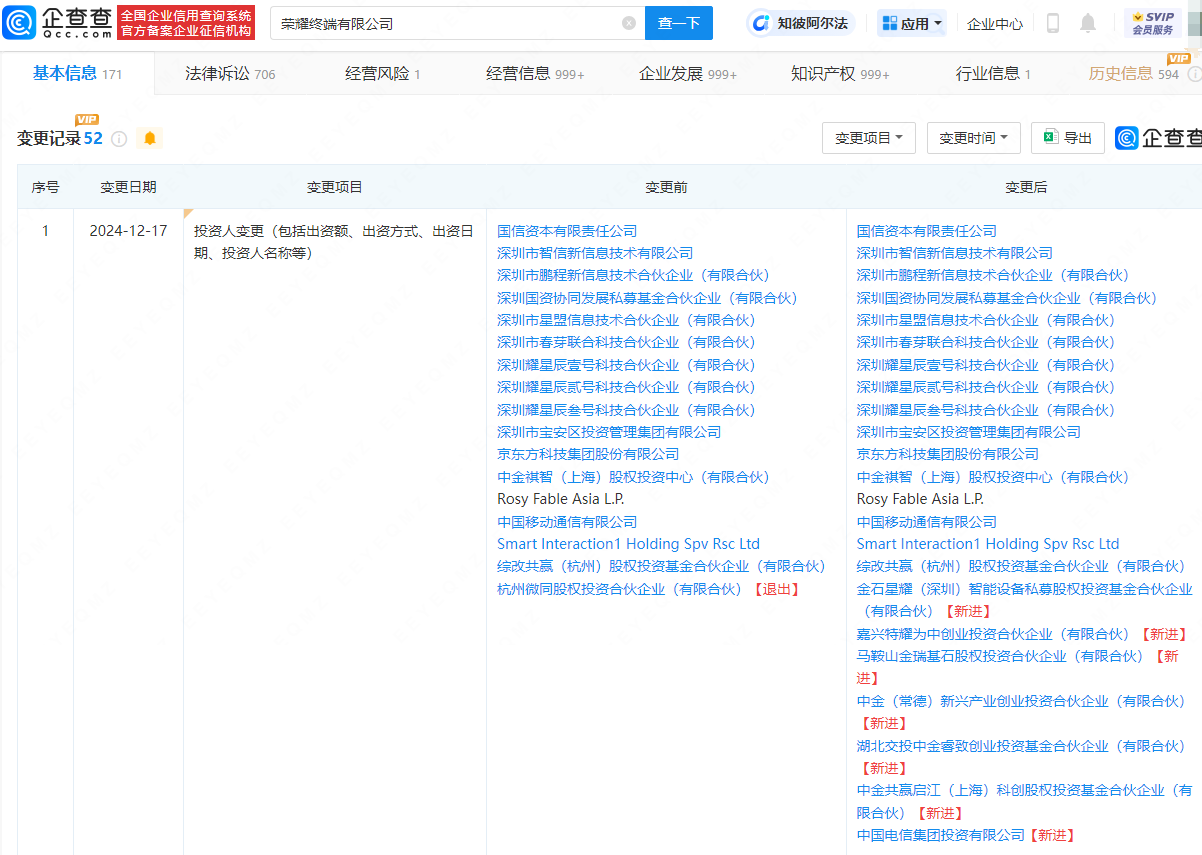This screenshot has width=1202, height=855.
Task: Select the date cell 2024-12-17
Action: coord(128,231)
